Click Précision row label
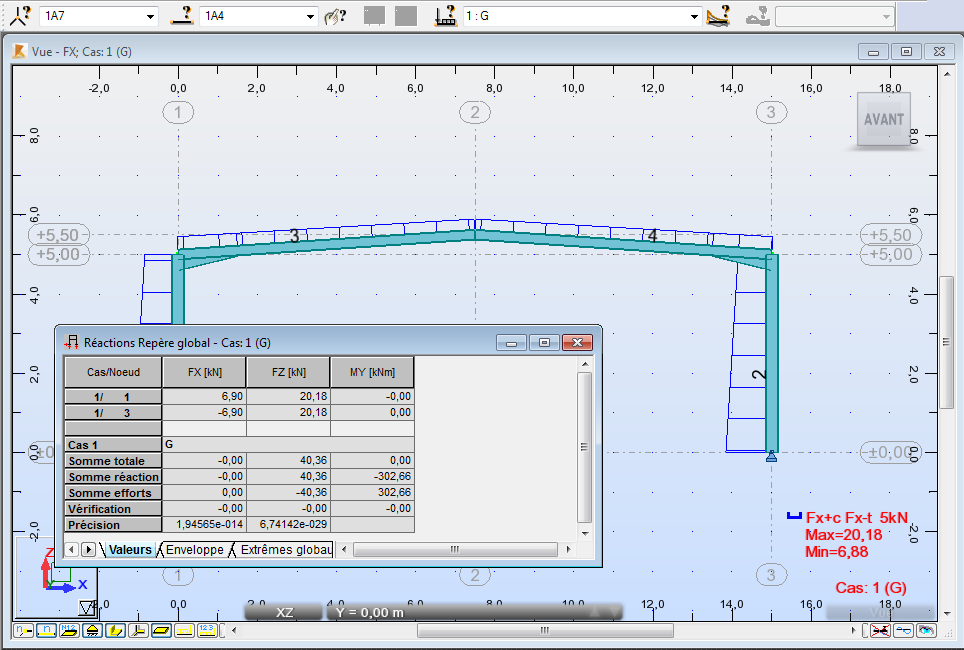This screenshot has width=964, height=650. pos(113,525)
